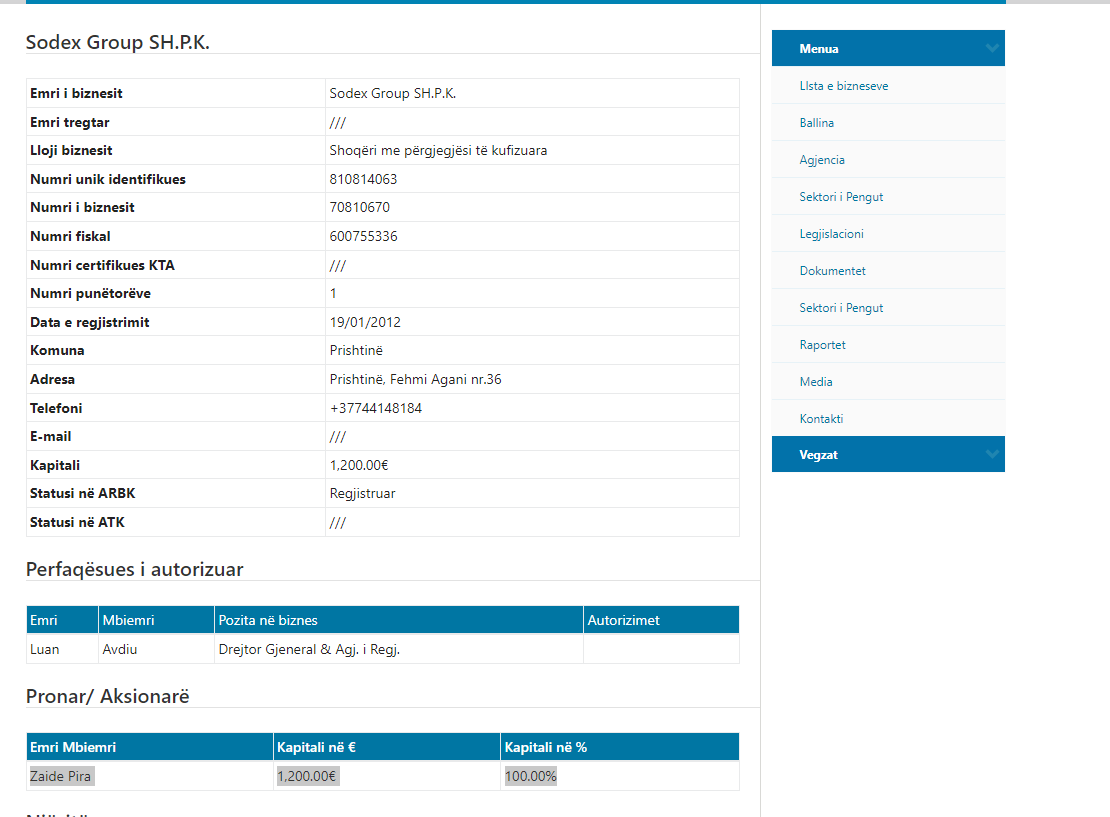Click the fiscal number 600755336
1110x817 pixels.
click(x=363, y=236)
